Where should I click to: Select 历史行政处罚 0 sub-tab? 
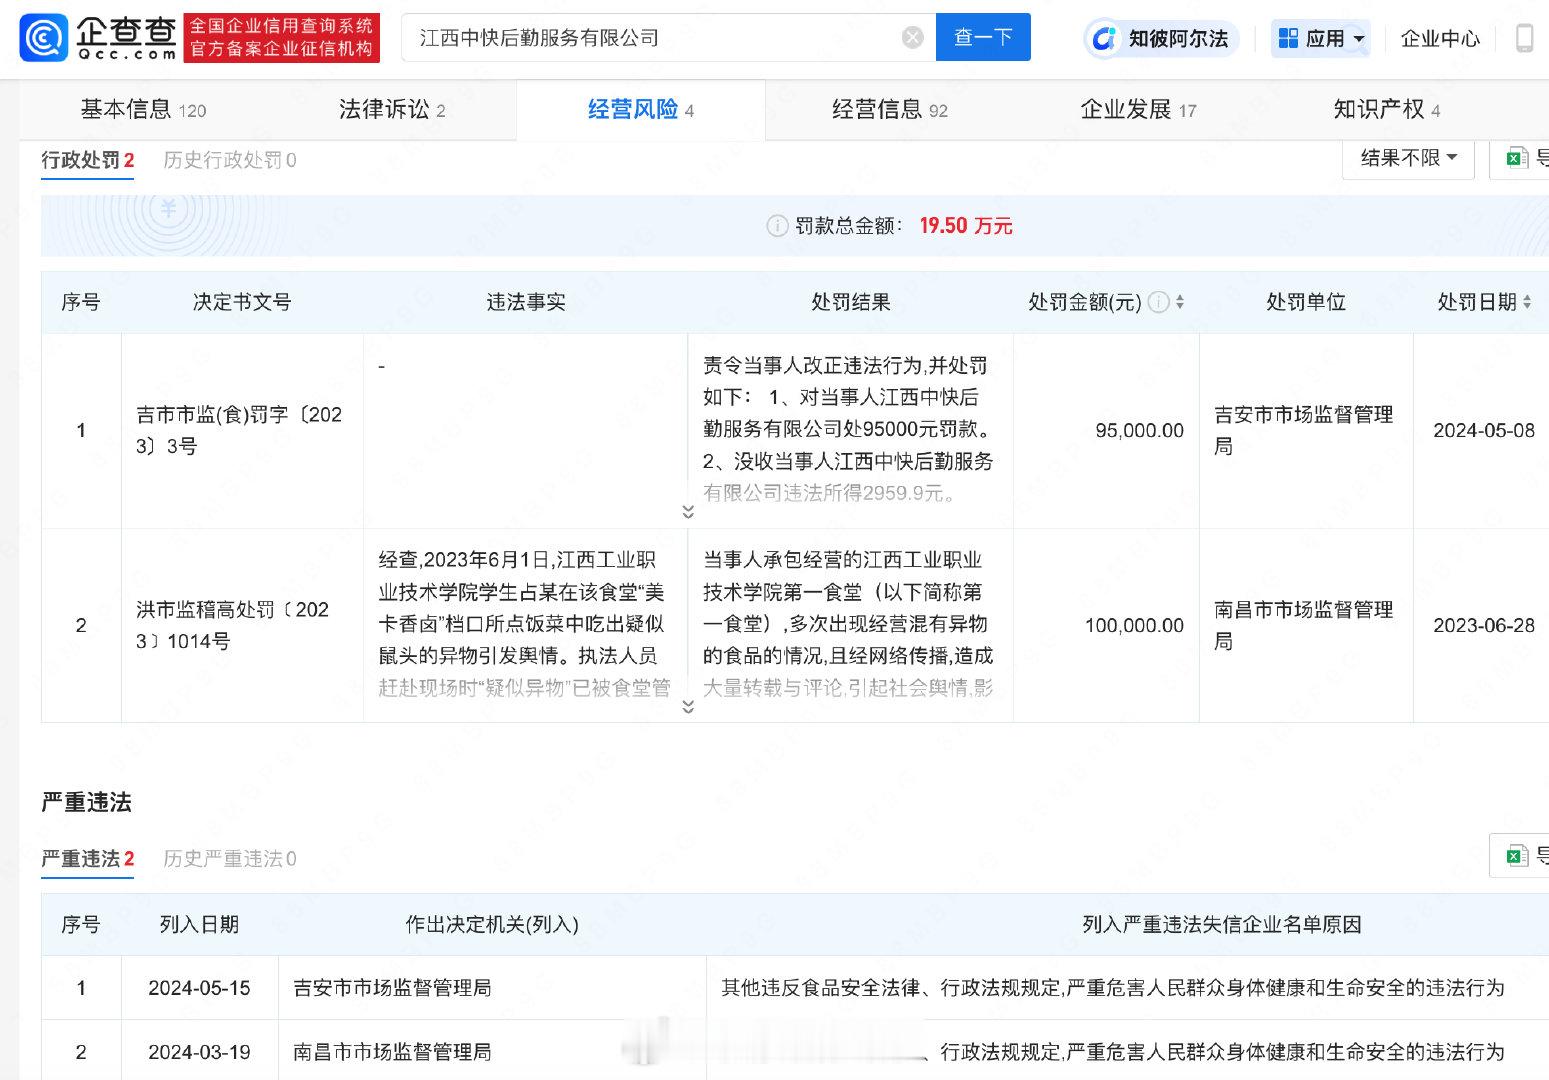point(230,160)
